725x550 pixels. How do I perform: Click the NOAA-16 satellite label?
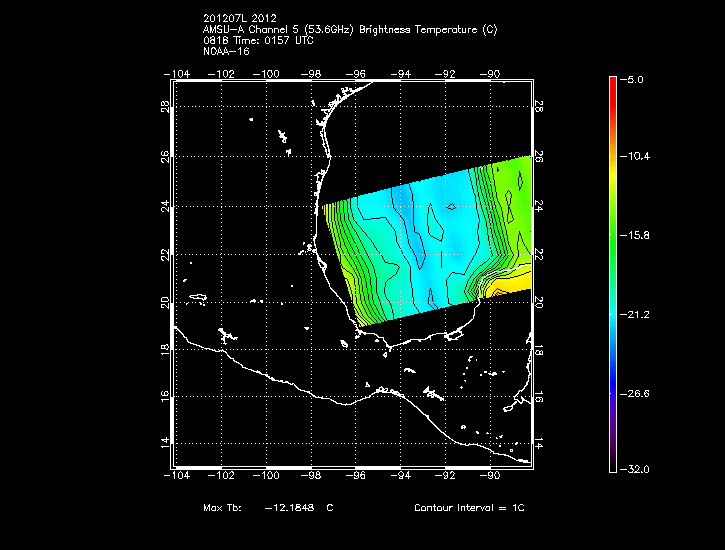click(225, 50)
